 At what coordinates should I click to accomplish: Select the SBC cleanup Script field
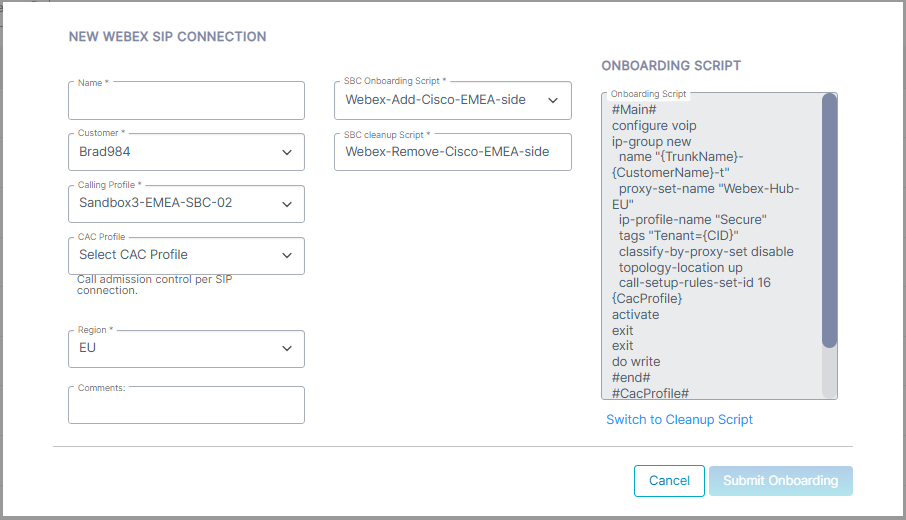point(452,152)
